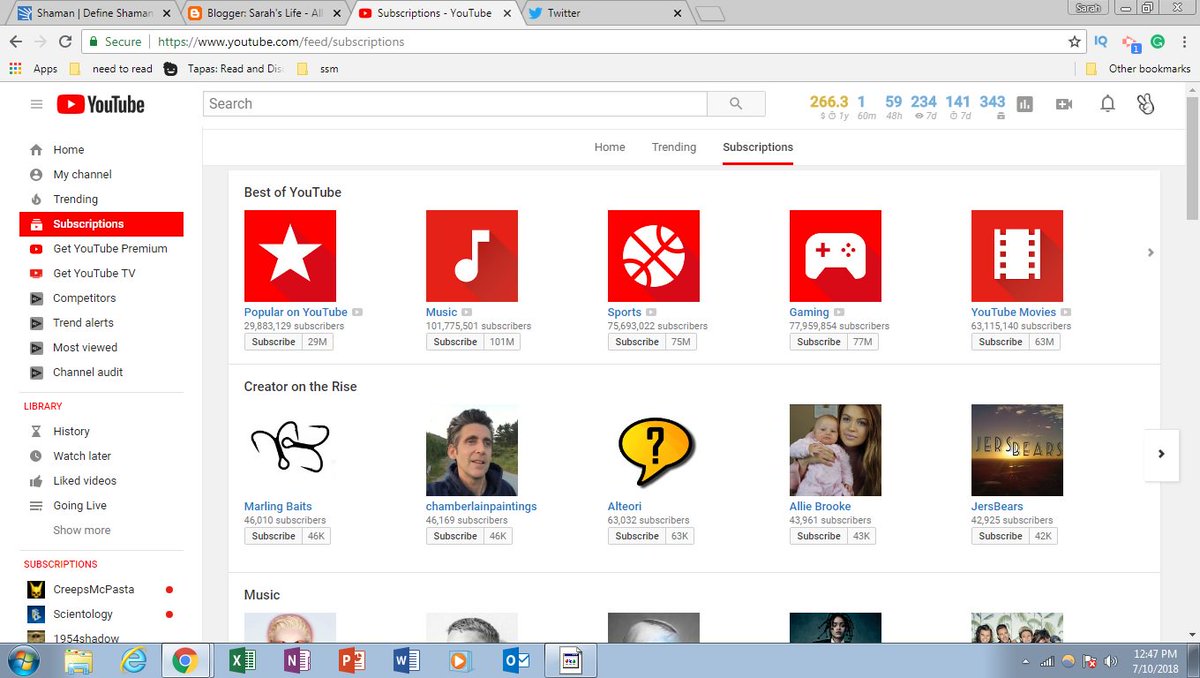Click the upload video camera icon
Image resolution: width=1200 pixels, height=678 pixels.
coord(1064,104)
